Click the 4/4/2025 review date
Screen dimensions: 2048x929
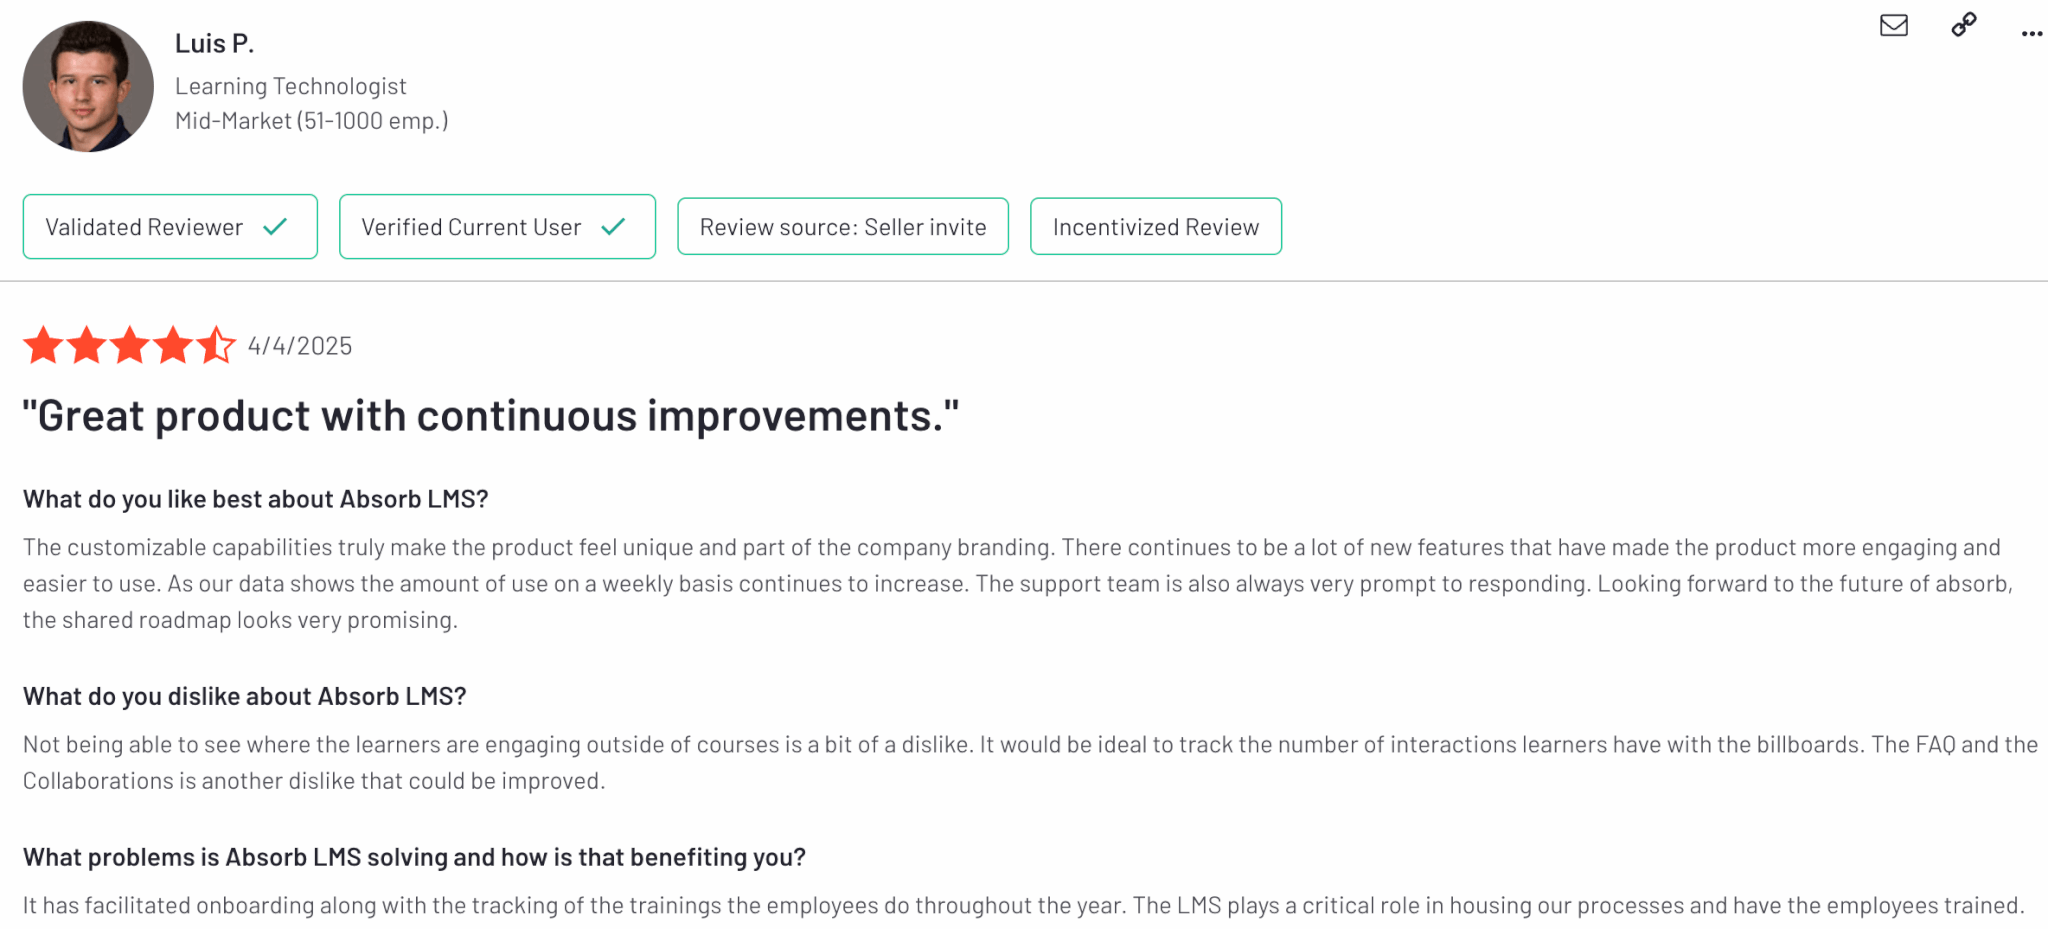[x=300, y=346]
